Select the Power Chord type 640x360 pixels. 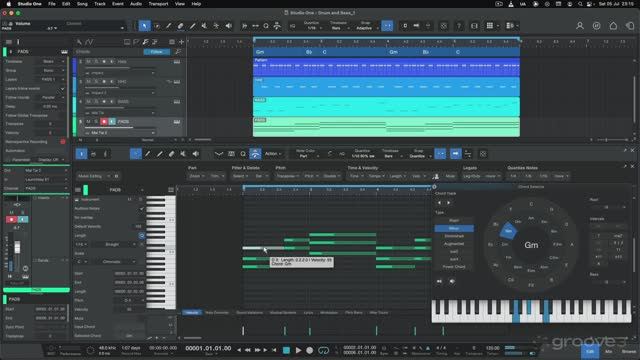click(454, 267)
